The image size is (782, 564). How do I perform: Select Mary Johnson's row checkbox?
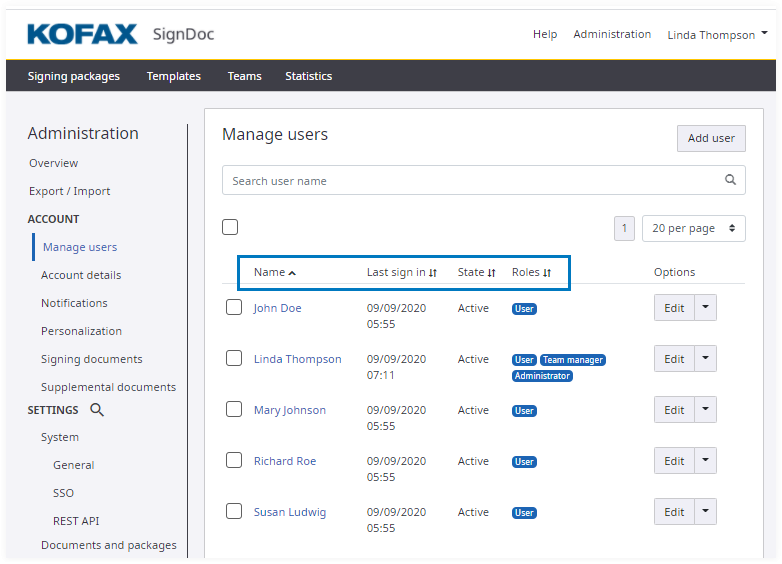(234, 409)
